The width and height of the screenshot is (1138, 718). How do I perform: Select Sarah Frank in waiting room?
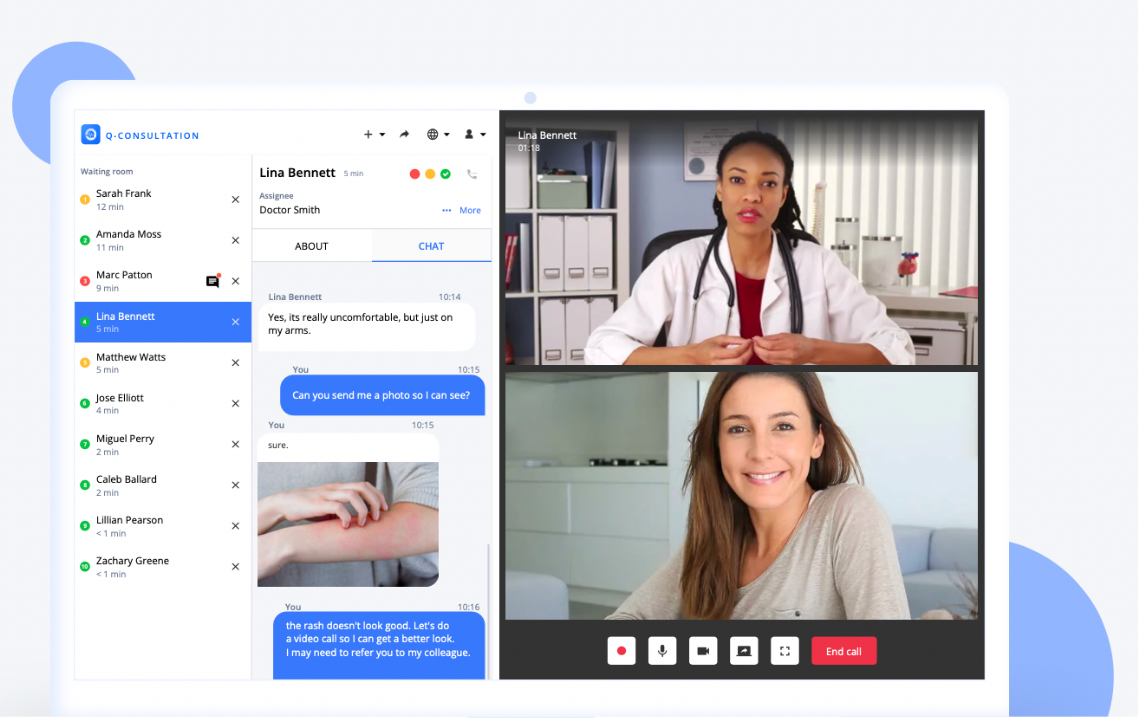[x=163, y=200]
